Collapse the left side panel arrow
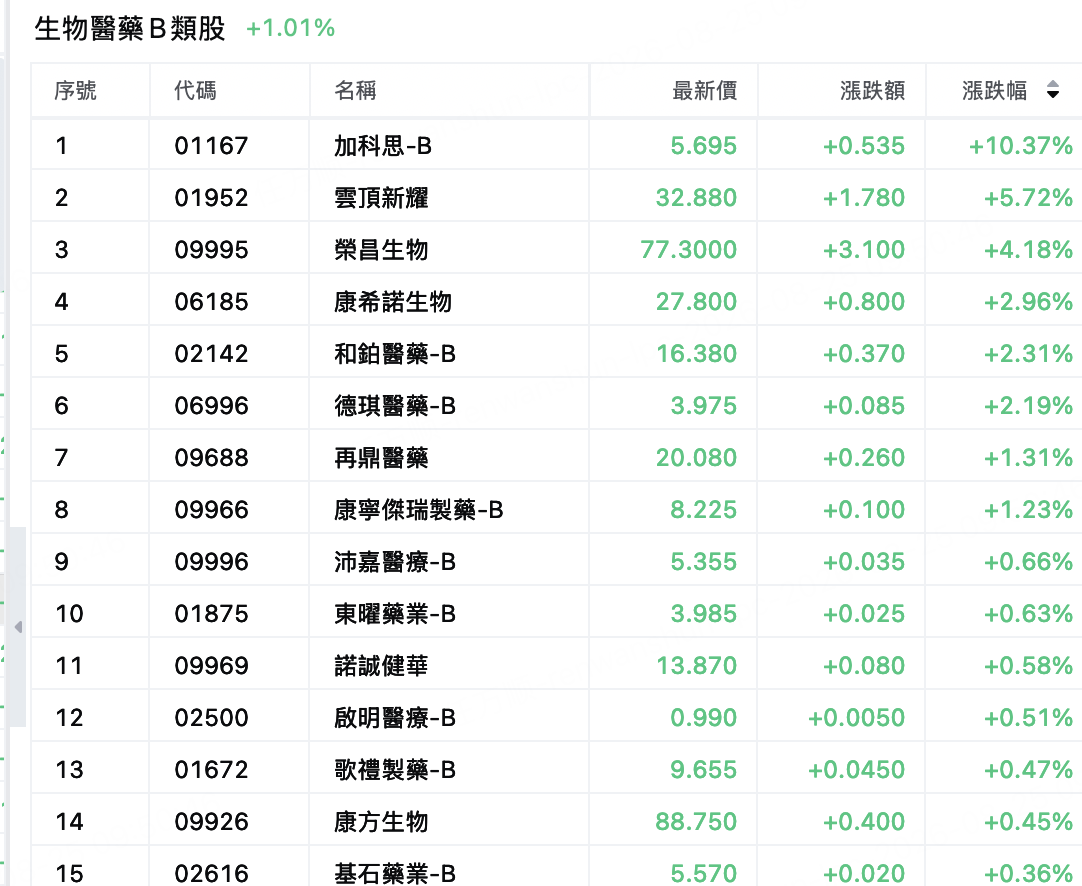The width and height of the screenshot is (1082, 886). click(x=18, y=627)
